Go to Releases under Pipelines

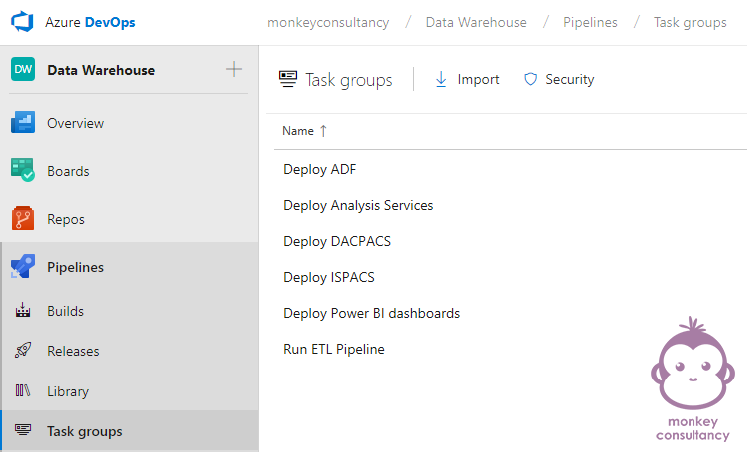click(73, 351)
